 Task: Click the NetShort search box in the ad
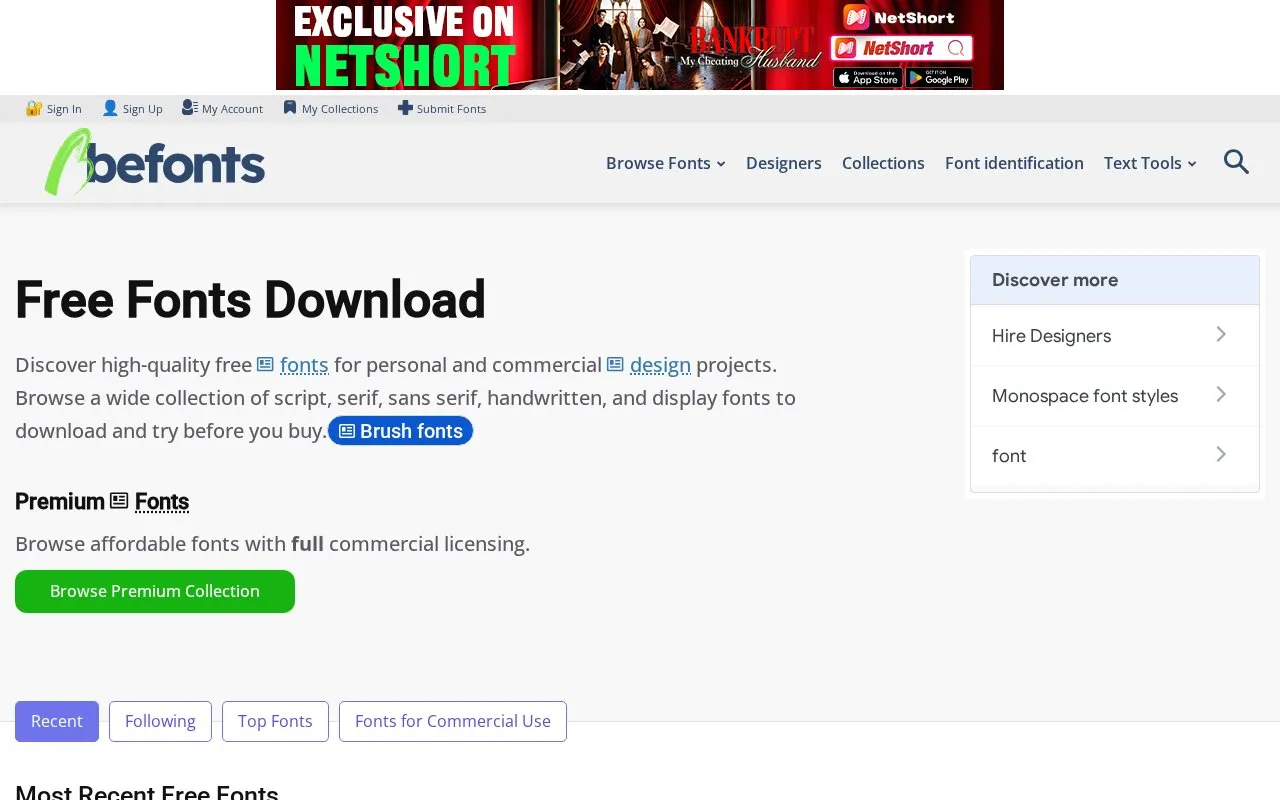[x=902, y=47]
